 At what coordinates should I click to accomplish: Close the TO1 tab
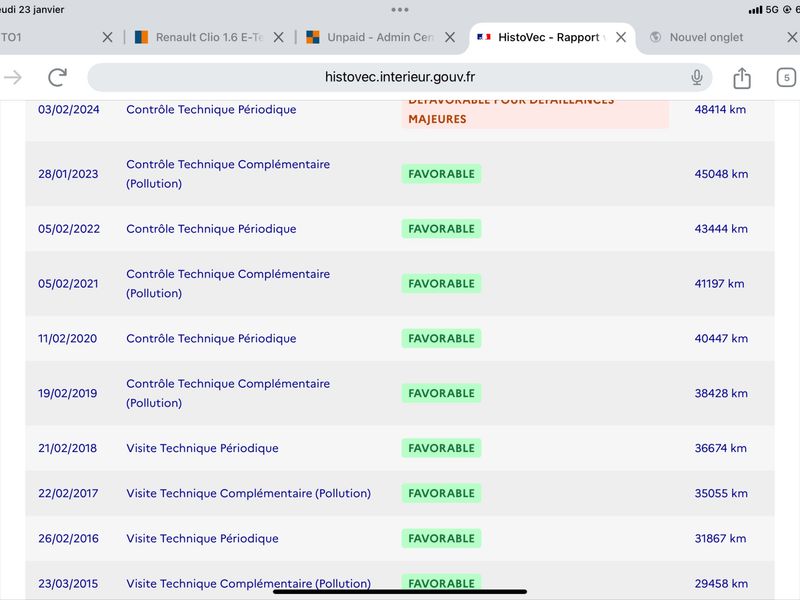(x=107, y=37)
